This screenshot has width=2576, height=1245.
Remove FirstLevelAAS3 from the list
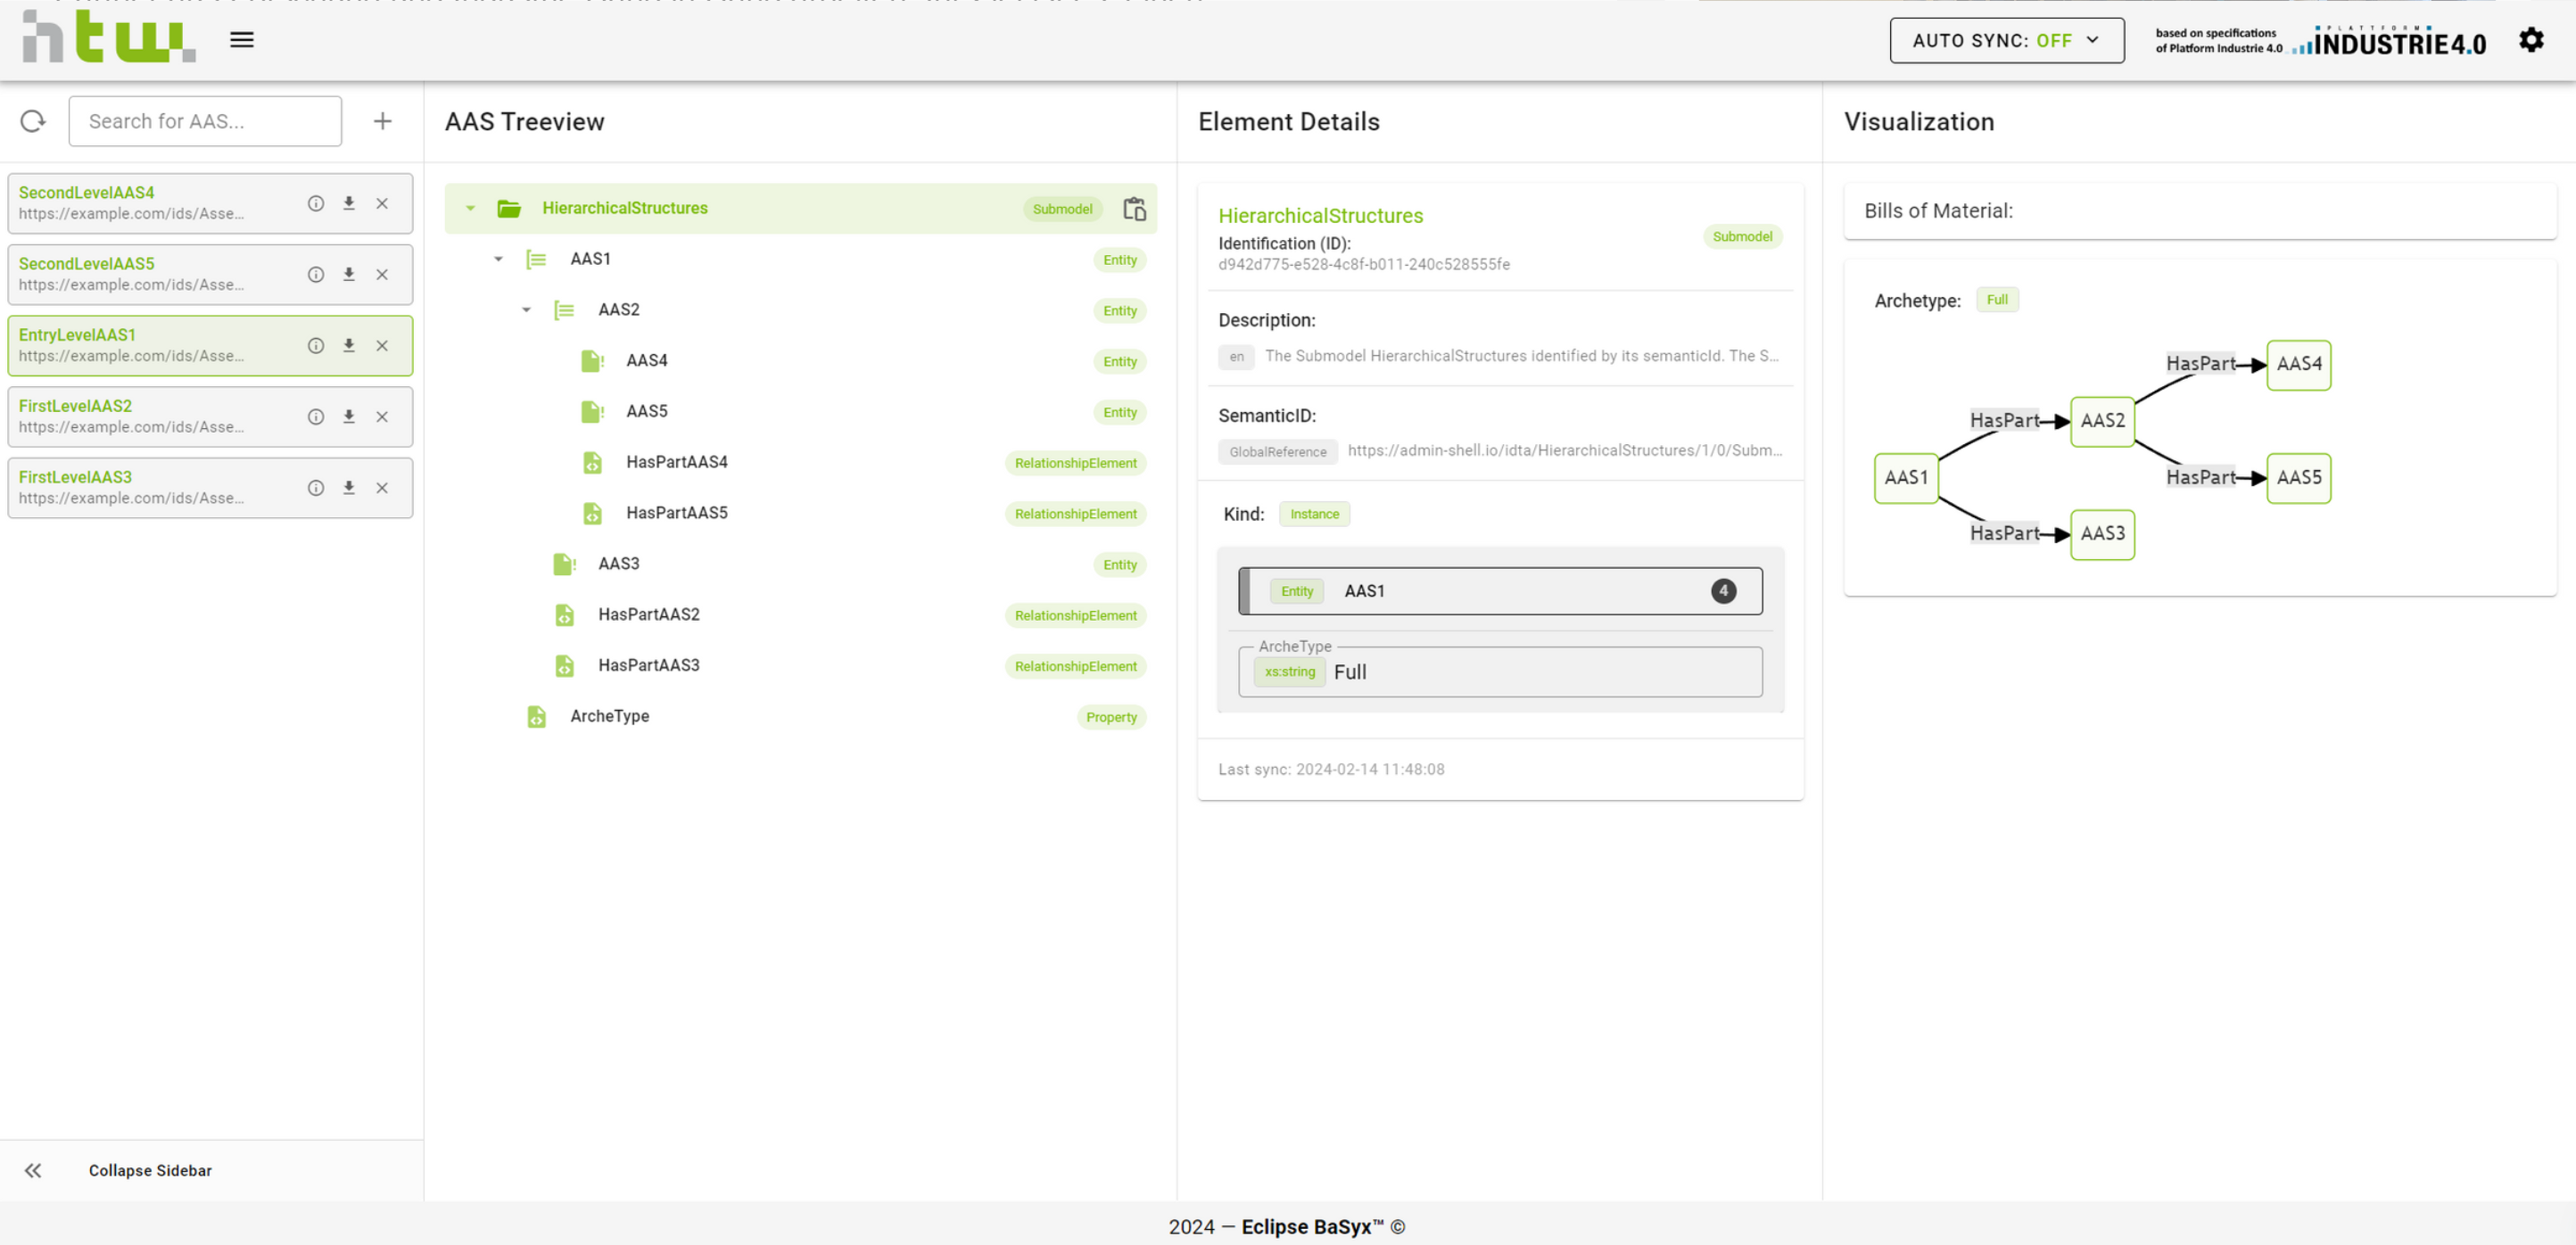point(382,488)
